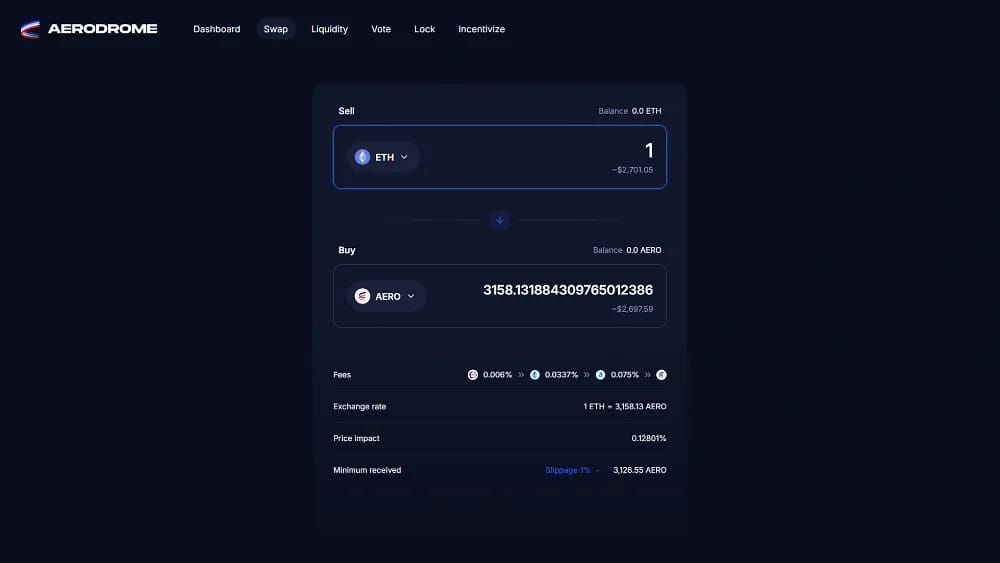Click the 0.006% fee value
Viewport: 1000px width, 563px height.
coord(497,375)
